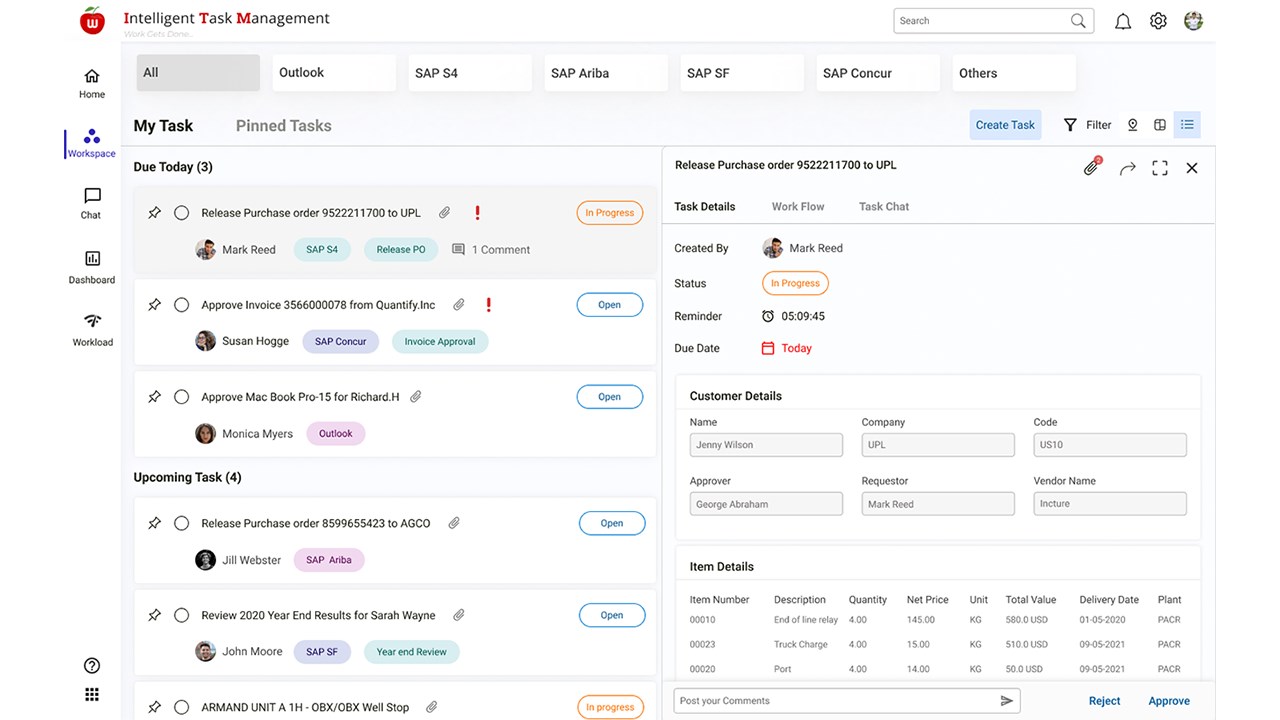Open the In Progress status in task details
Screen dimensions: 1280x720
(x=795, y=283)
